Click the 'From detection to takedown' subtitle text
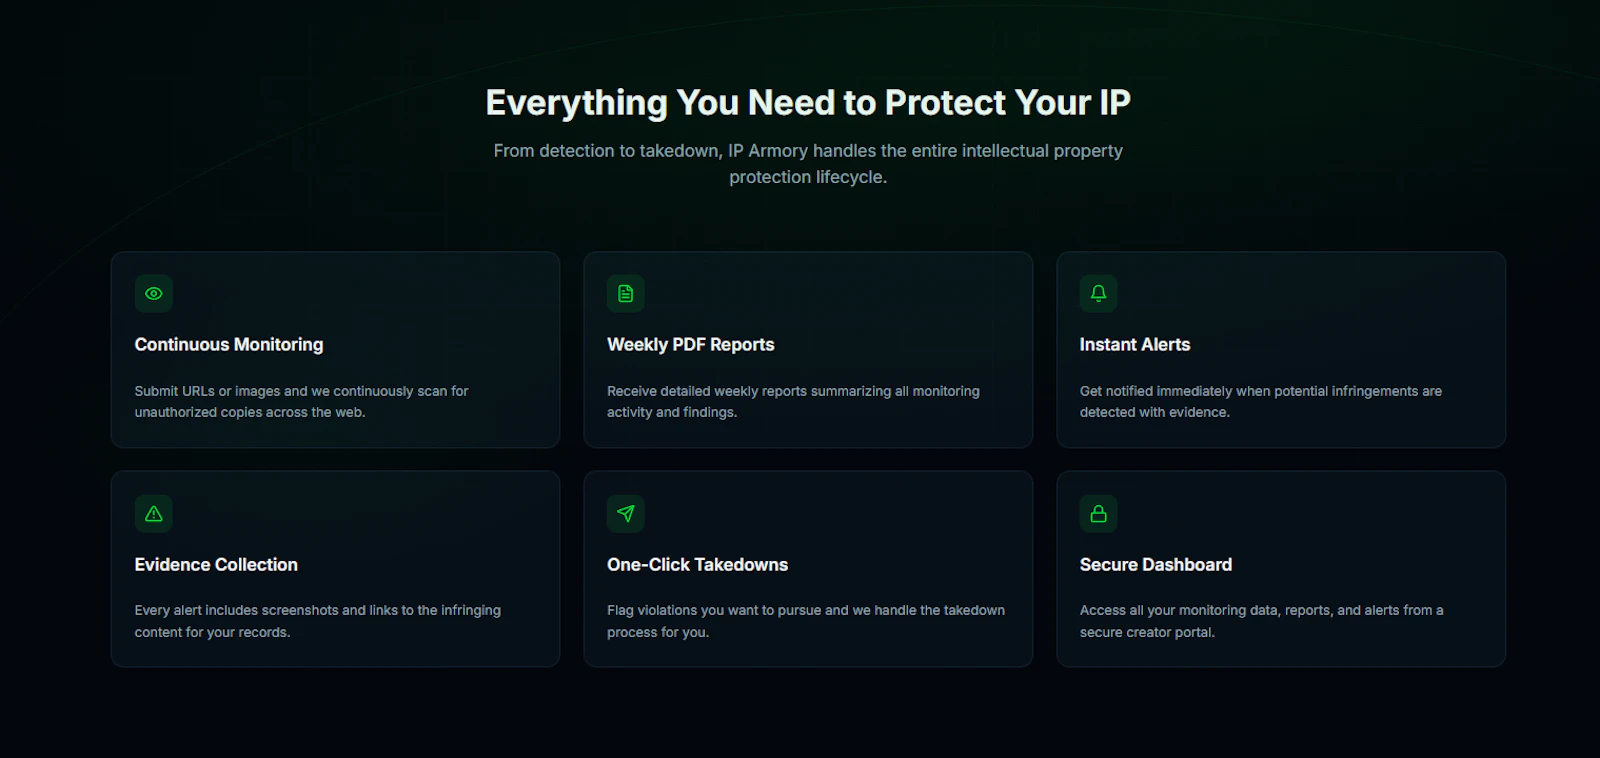 pyautogui.click(x=808, y=164)
